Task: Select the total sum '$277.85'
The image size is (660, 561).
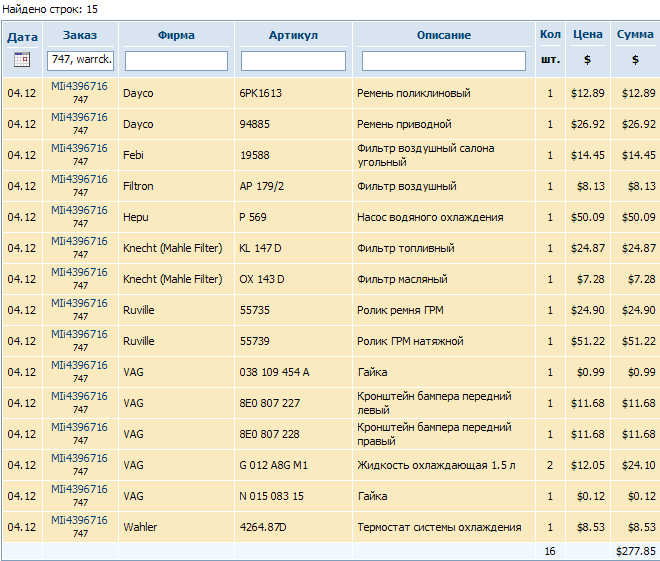Action: 636,551
